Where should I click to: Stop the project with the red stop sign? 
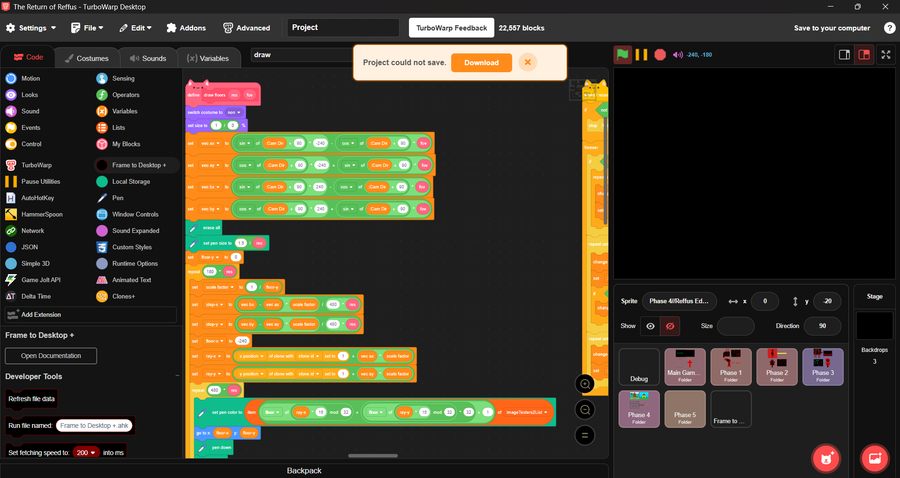[x=660, y=55]
